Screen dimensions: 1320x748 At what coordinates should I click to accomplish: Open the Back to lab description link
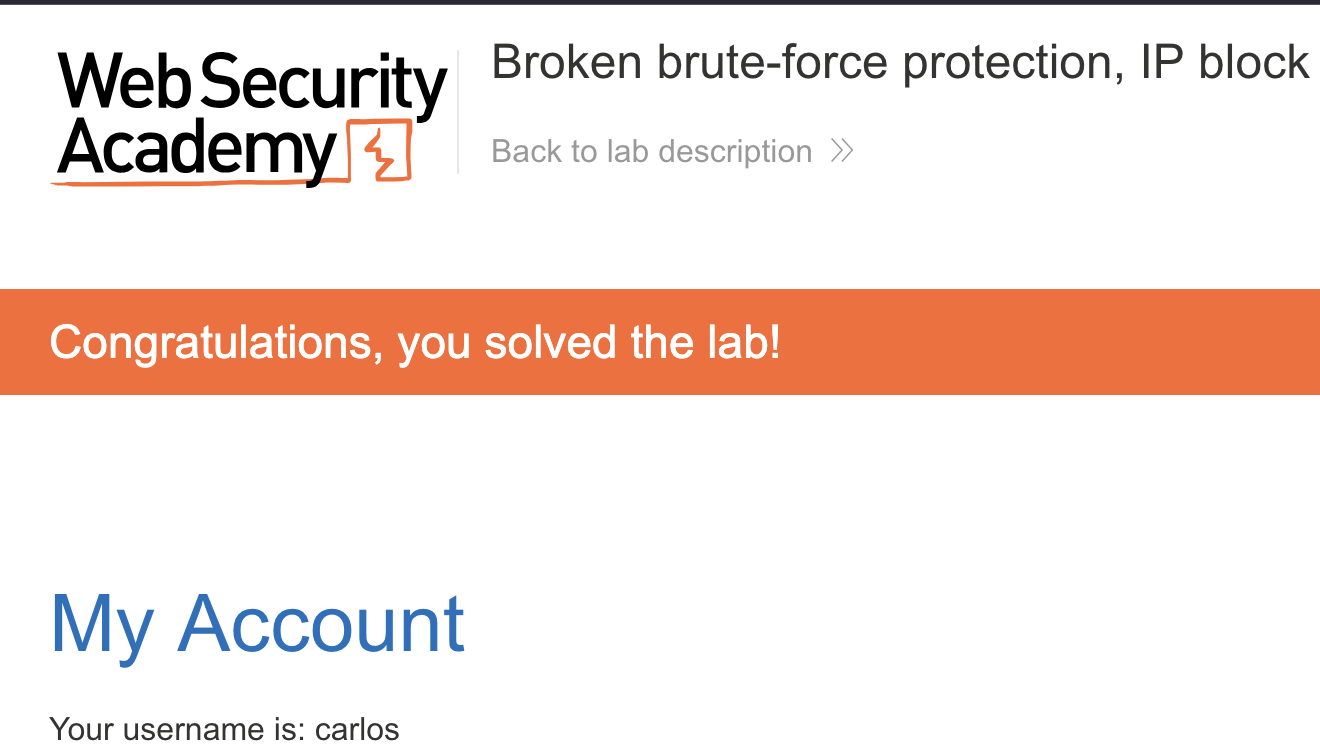point(652,151)
